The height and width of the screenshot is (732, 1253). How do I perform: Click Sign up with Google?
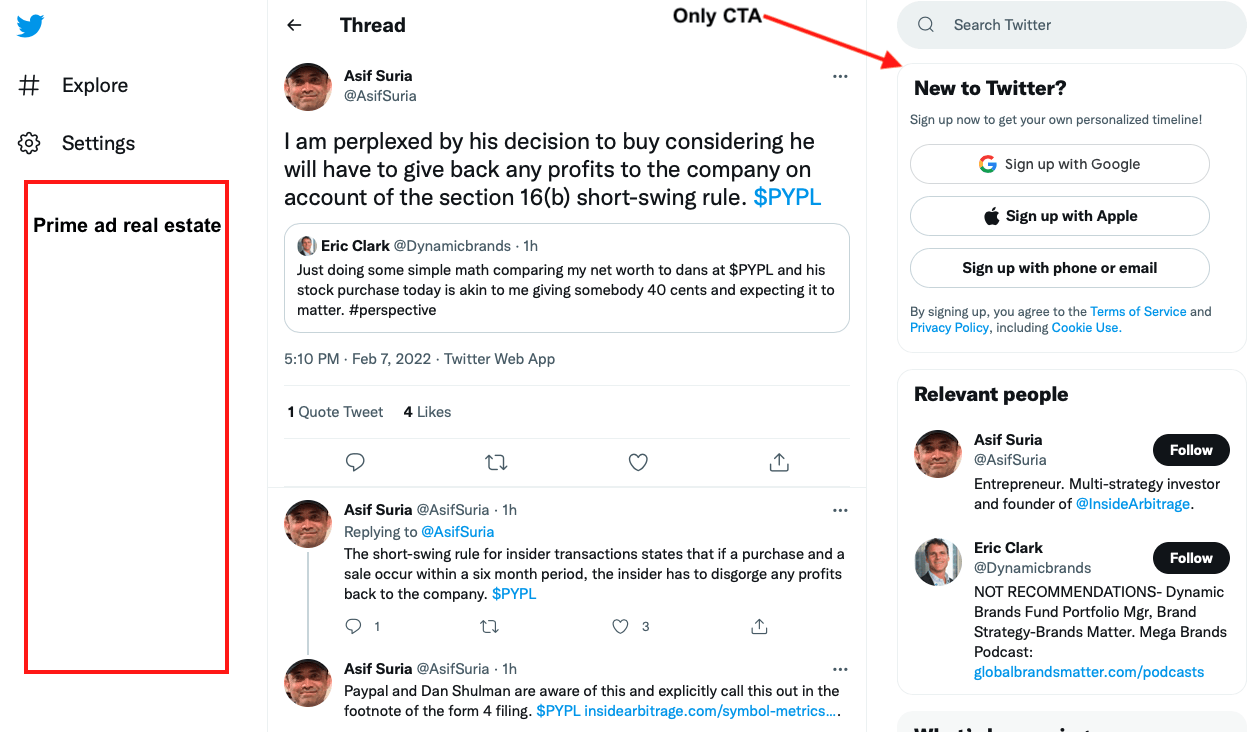tap(1059, 164)
